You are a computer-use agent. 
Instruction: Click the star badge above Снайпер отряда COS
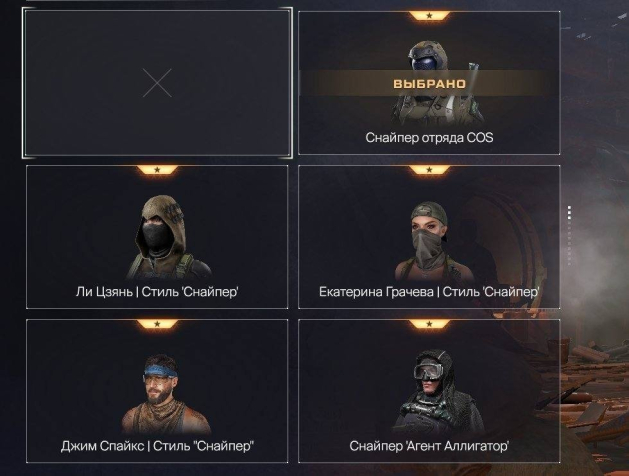[x=429, y=16]
